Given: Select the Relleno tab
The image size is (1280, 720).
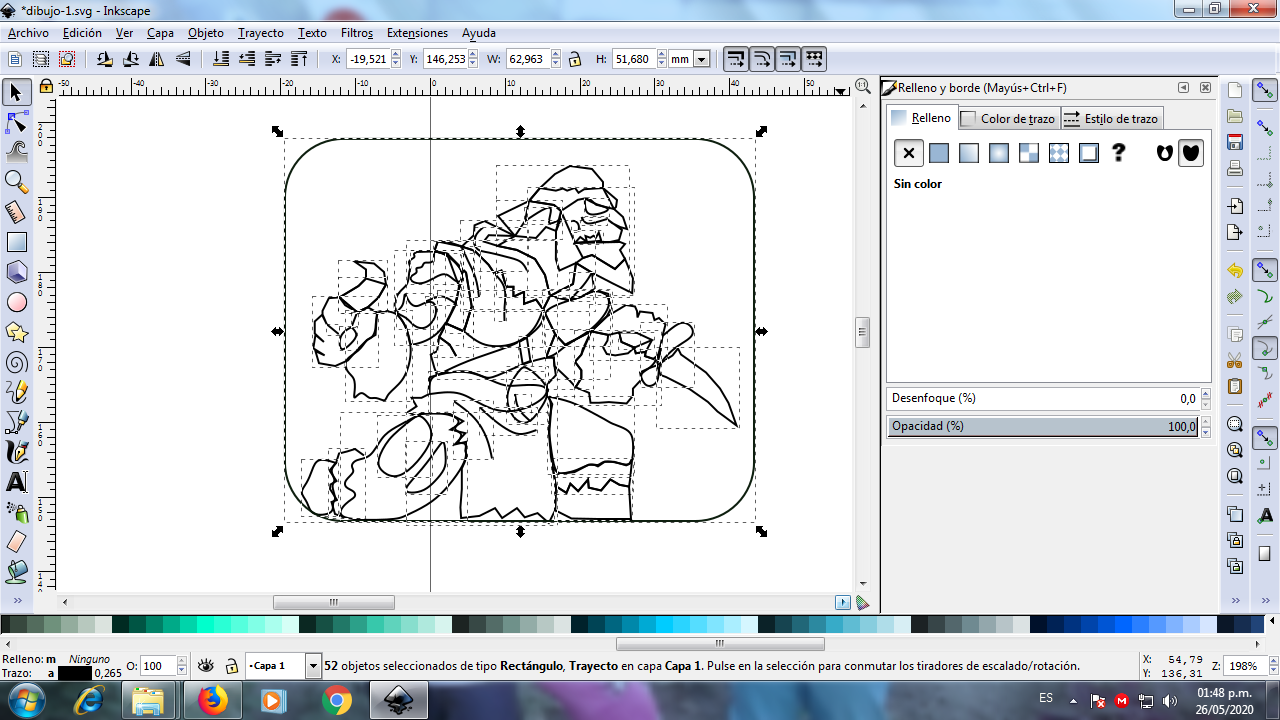Looking at the screenshot, I should point(922,117).
